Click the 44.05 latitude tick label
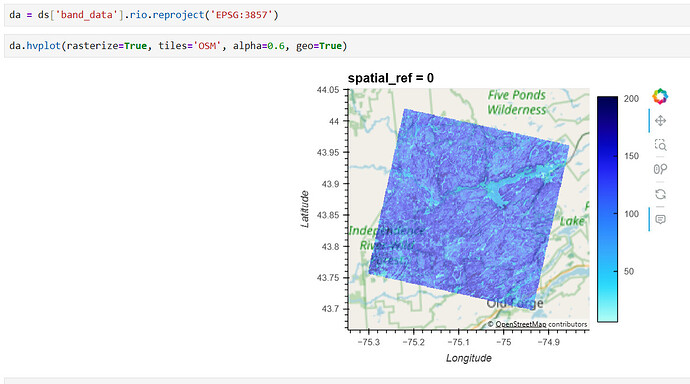 coord(328,90)
